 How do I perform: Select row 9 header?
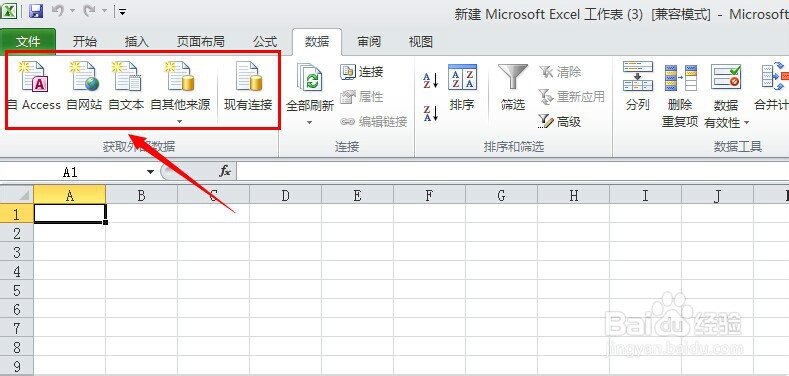tap(17, 365)
